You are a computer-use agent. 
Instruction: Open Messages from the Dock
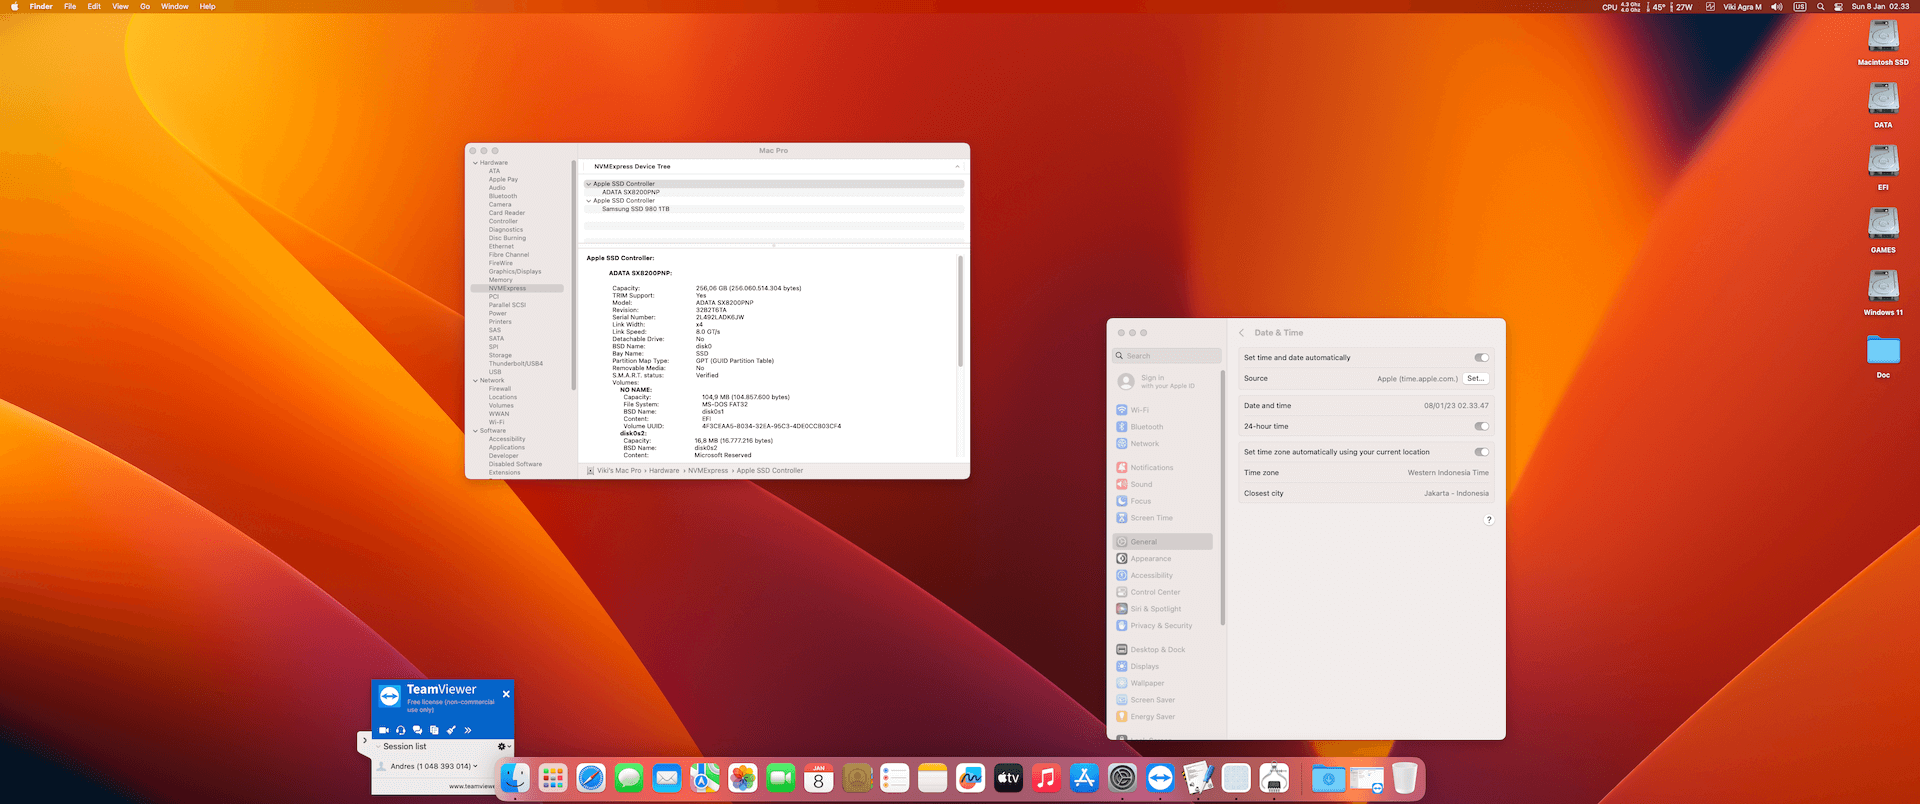tap(629, 778)
